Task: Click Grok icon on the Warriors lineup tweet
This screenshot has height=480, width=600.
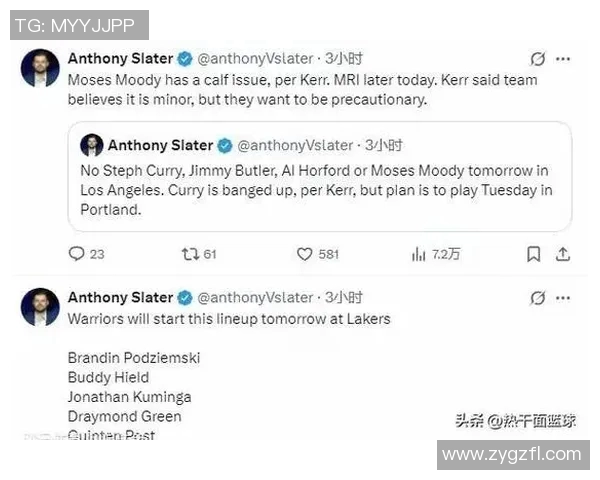Action: tap(538, 298)
